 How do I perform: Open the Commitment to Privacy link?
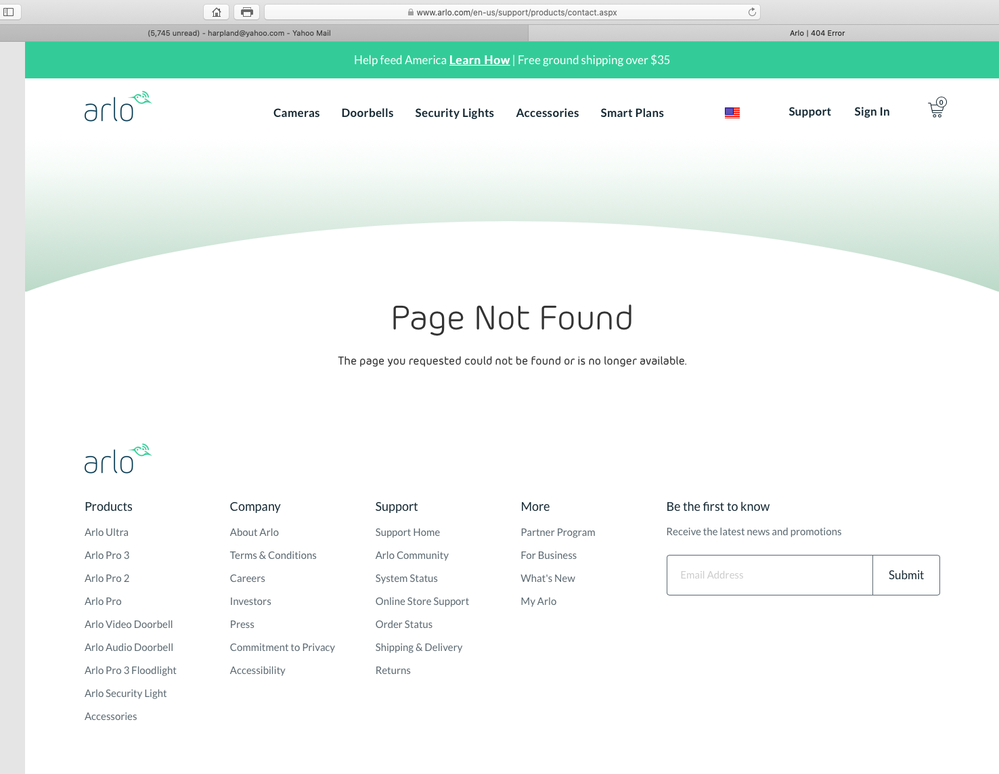282,647
